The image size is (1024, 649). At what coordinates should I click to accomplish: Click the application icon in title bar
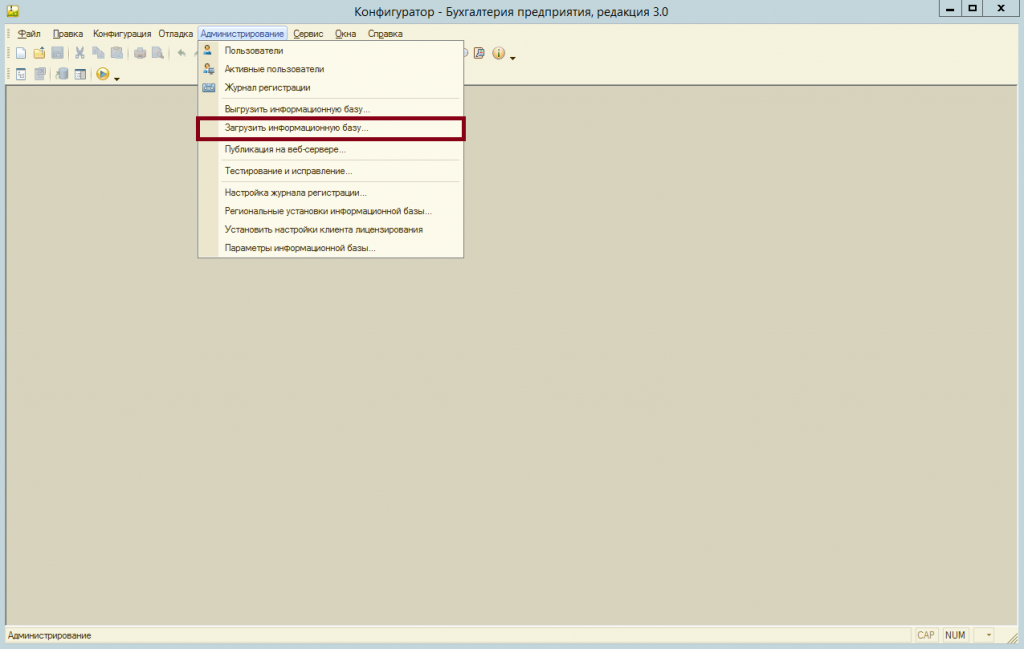tap(12, 11)
